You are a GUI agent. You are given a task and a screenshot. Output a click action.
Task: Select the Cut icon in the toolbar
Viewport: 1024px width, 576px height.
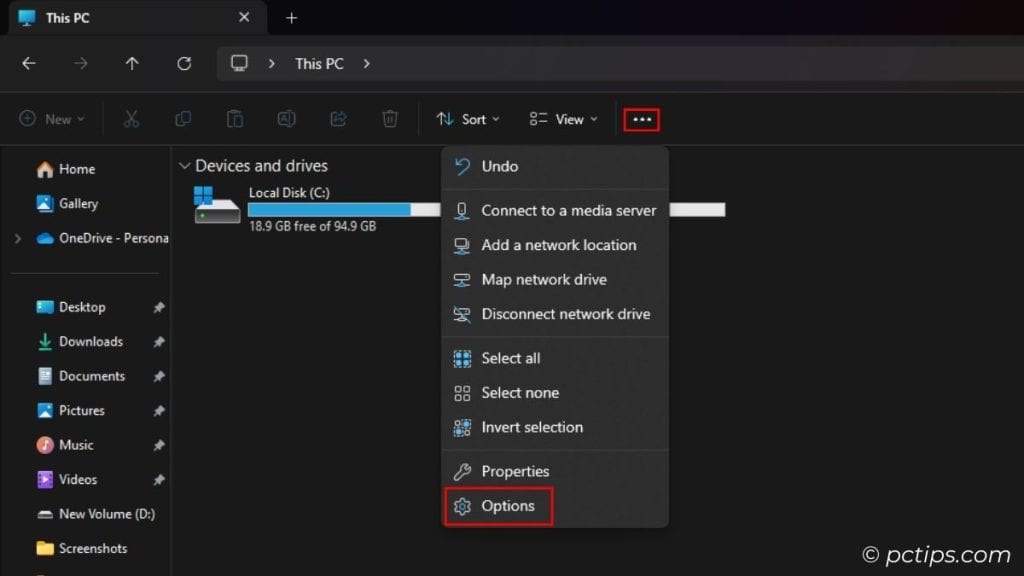132,119
